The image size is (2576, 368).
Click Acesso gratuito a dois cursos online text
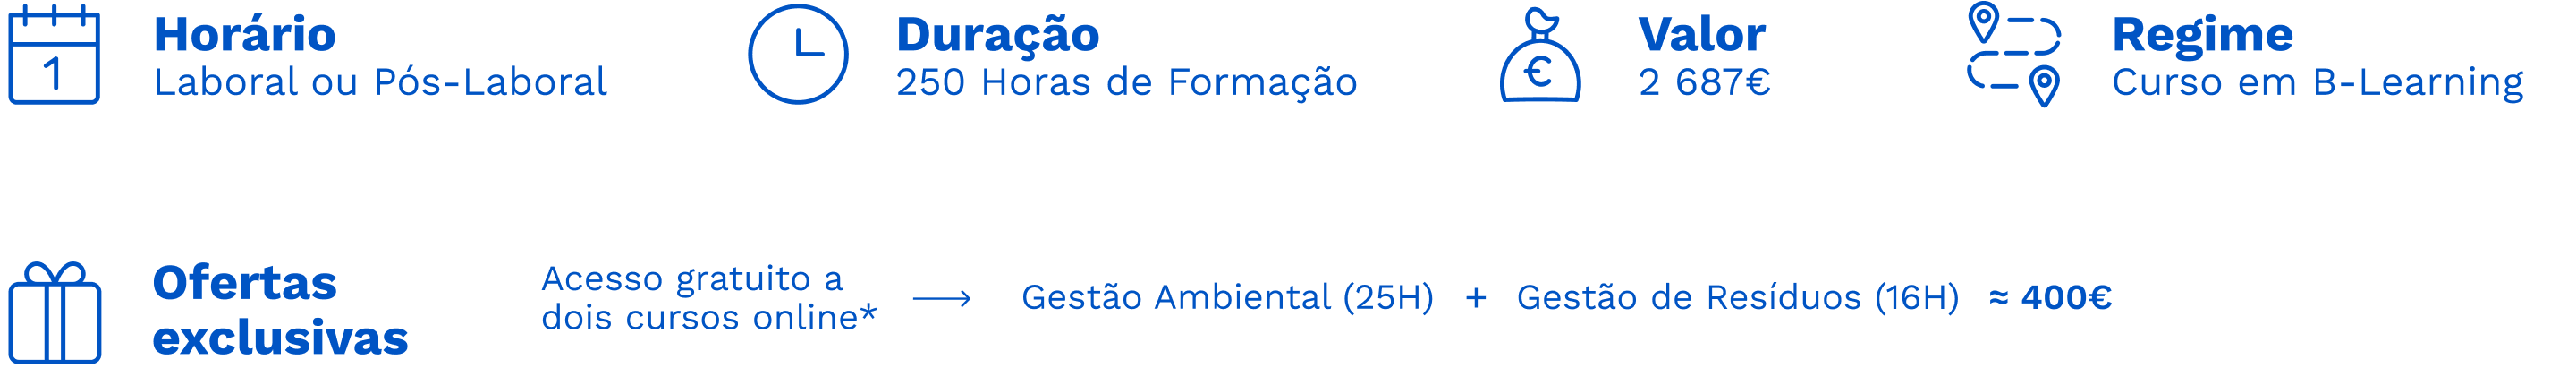[x=708, y=298]
